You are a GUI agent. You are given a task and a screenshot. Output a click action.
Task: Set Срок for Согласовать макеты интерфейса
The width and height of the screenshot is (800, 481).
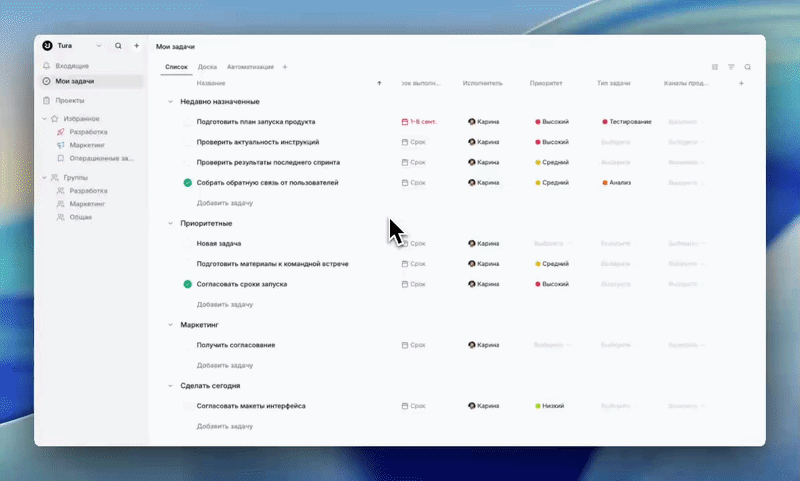[x=413, y=406]
